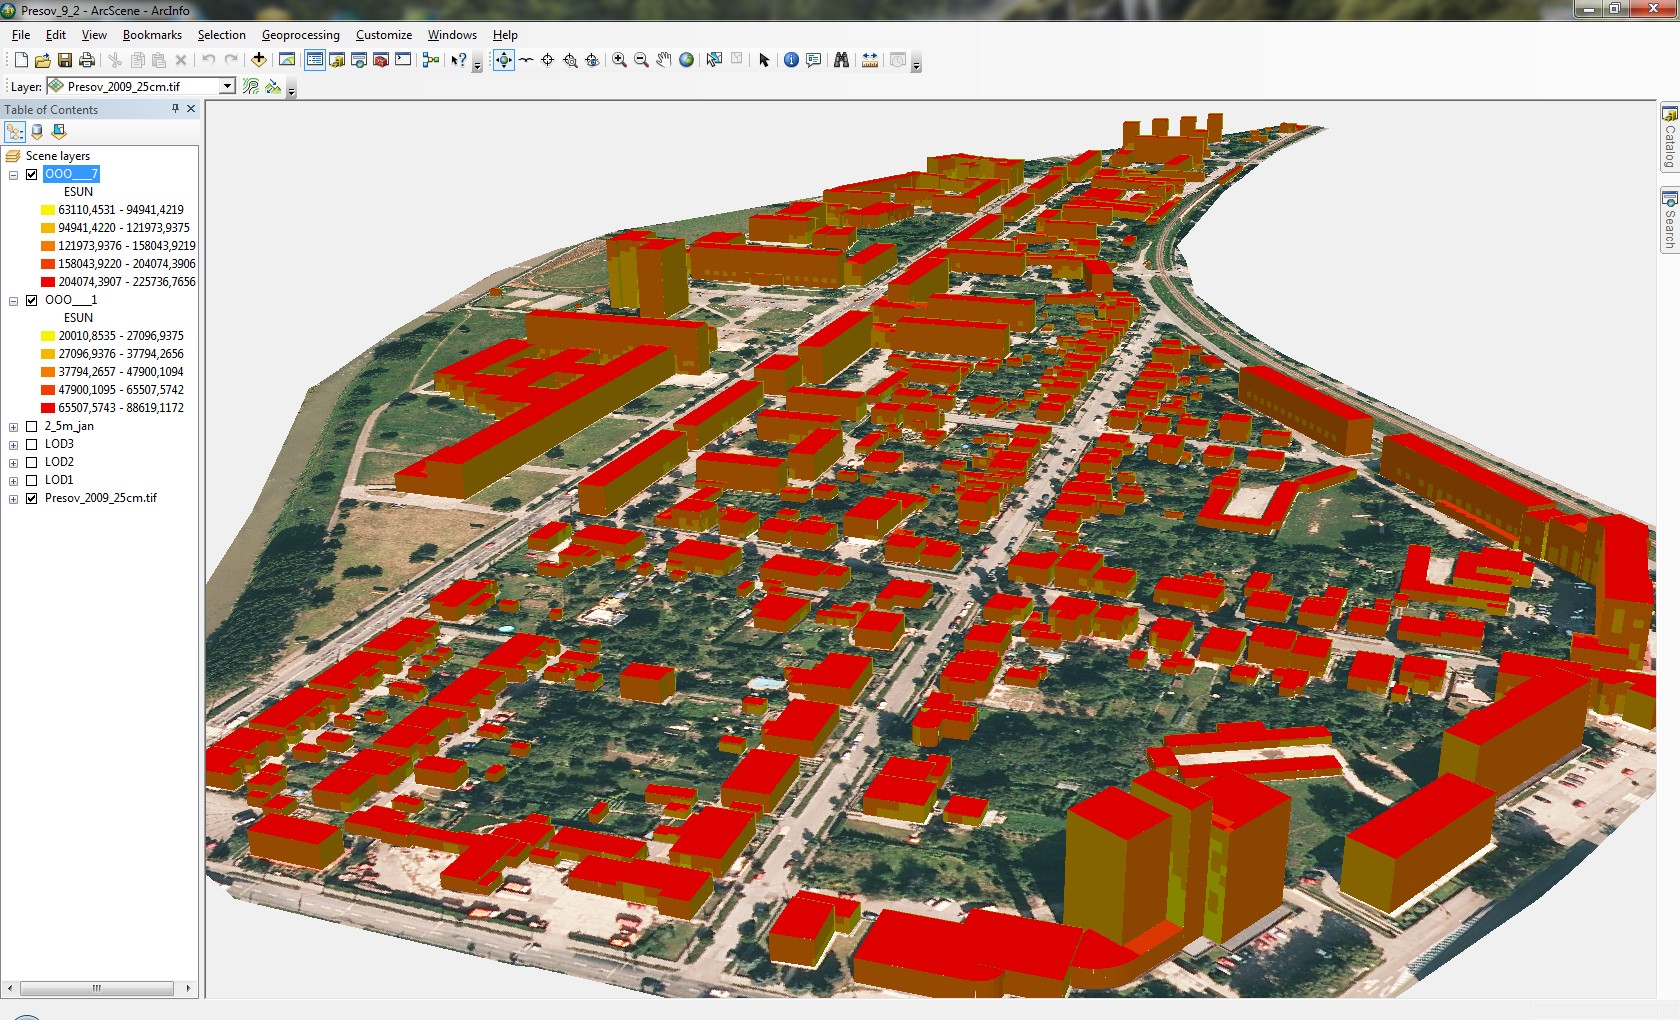Click the Table of Contents horizontal scrollbar

tap(98, 988)
